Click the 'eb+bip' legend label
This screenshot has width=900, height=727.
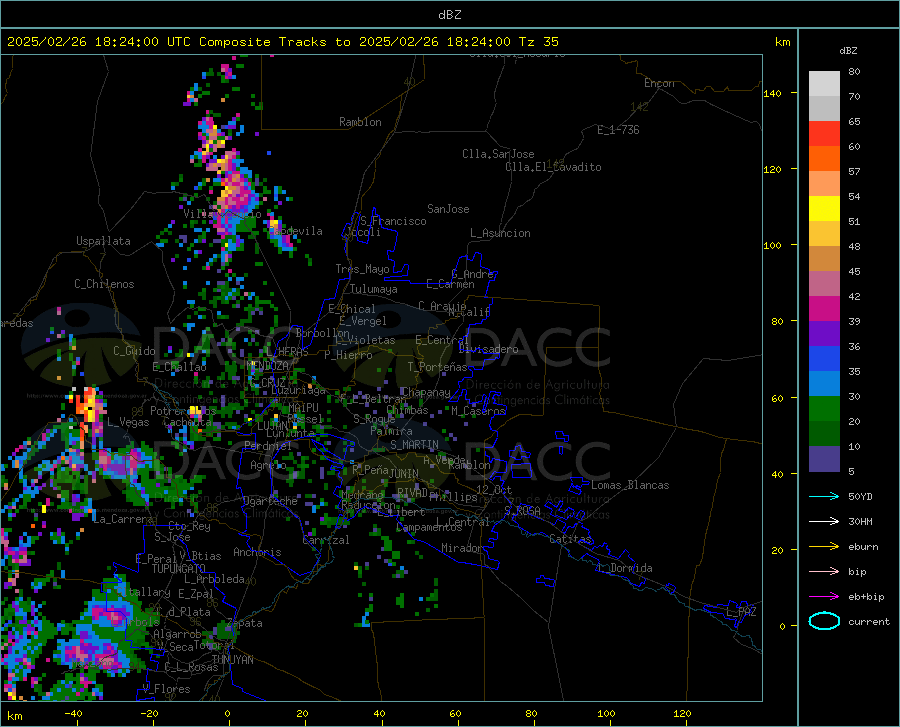(x=866, y=597)
